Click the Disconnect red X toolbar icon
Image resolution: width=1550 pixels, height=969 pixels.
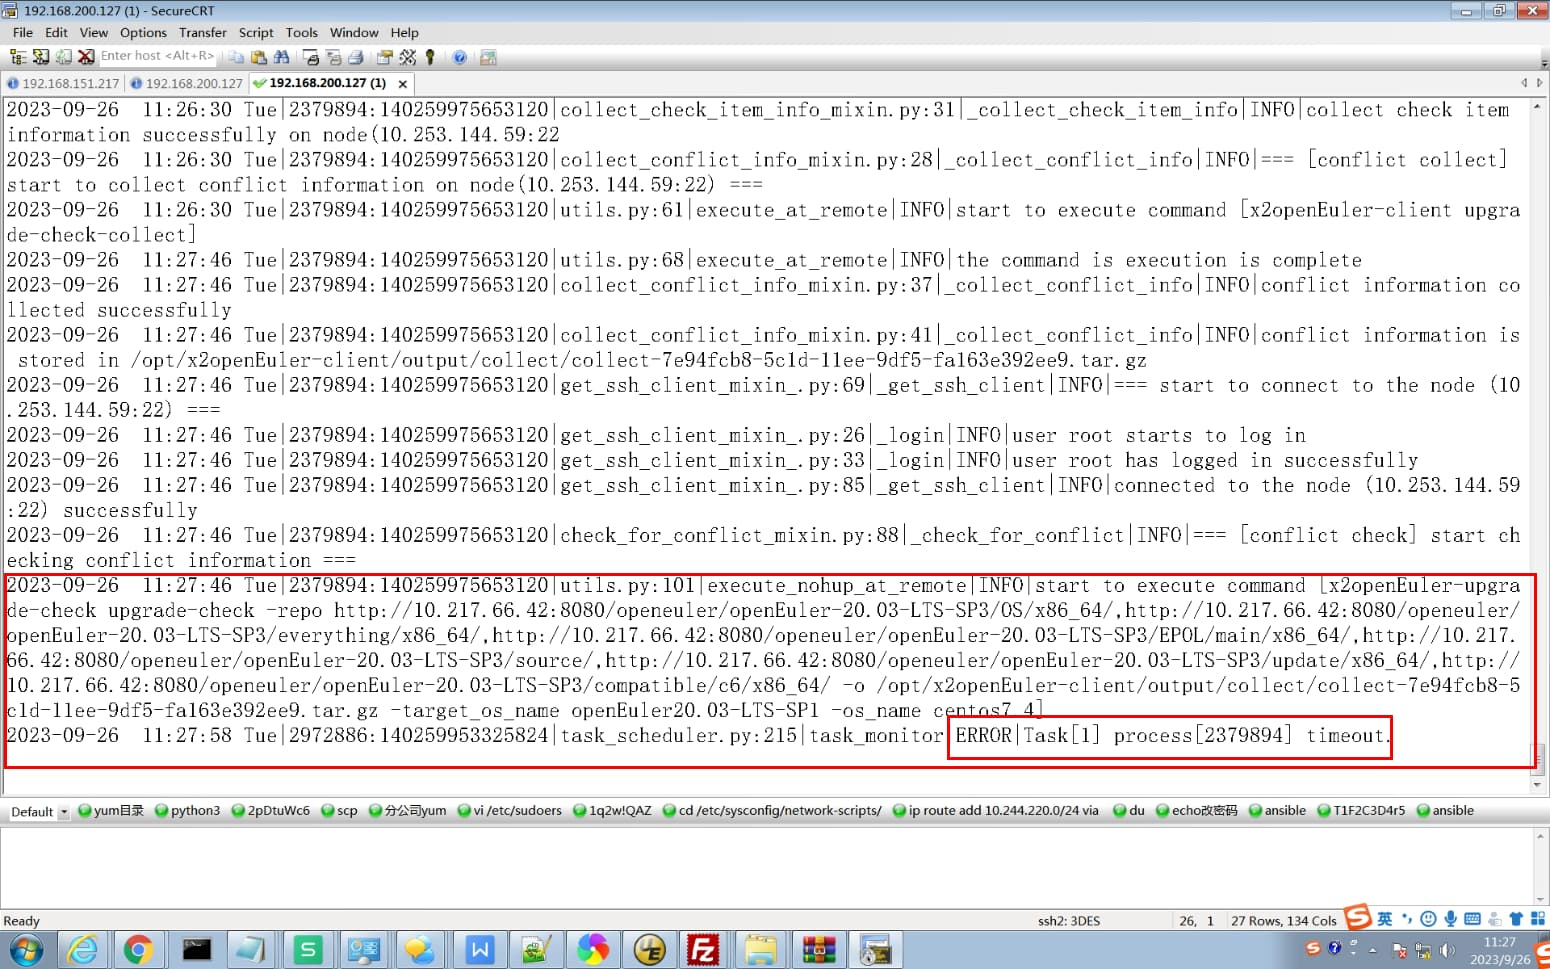(x=86, y=57)
